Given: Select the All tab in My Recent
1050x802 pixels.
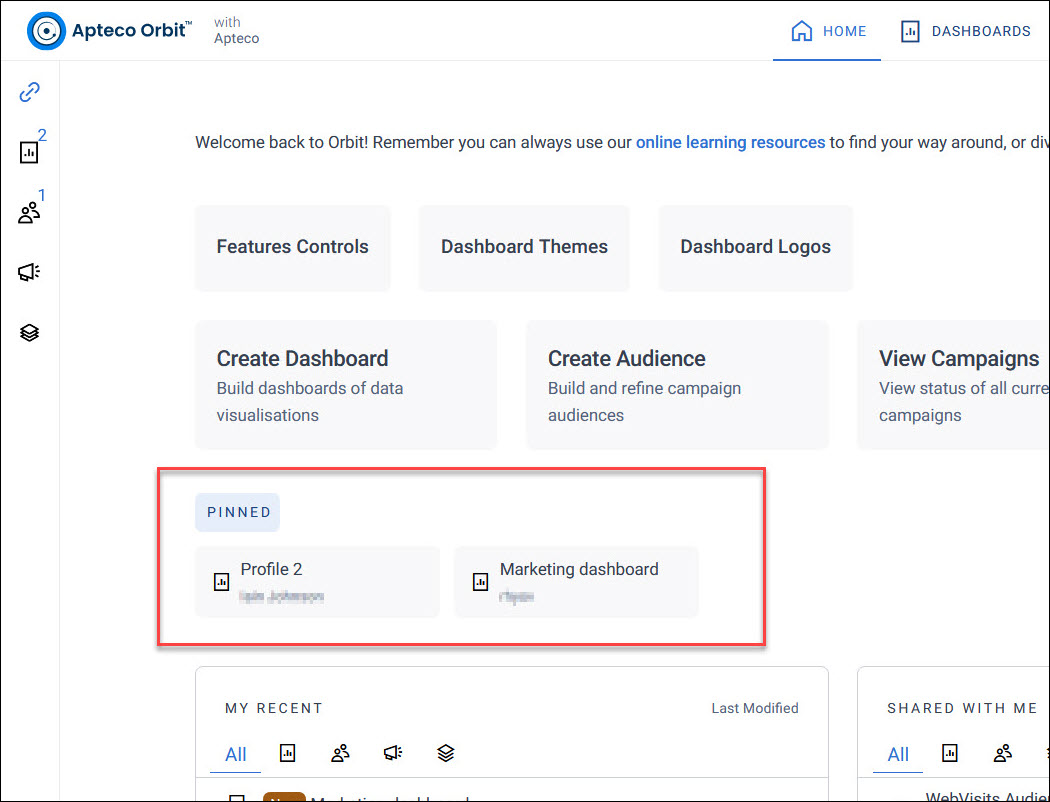Looking at the screenshot, I should click(235, 754).
